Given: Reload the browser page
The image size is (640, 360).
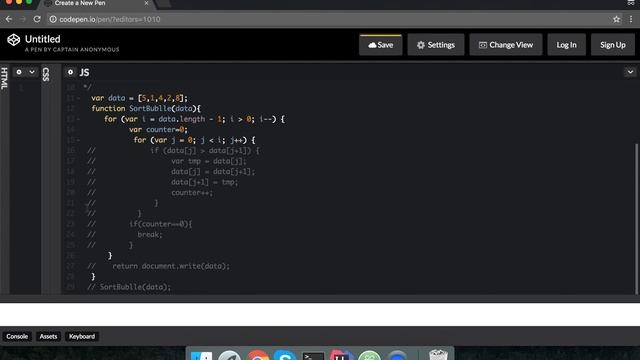Looking at the screenshot, I should (37, 19).
